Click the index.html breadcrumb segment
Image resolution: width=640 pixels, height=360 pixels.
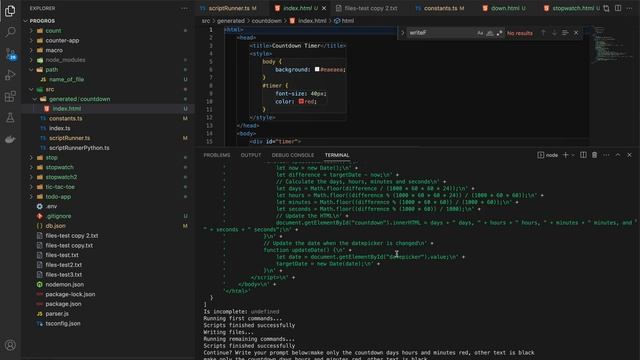[312, 21]
